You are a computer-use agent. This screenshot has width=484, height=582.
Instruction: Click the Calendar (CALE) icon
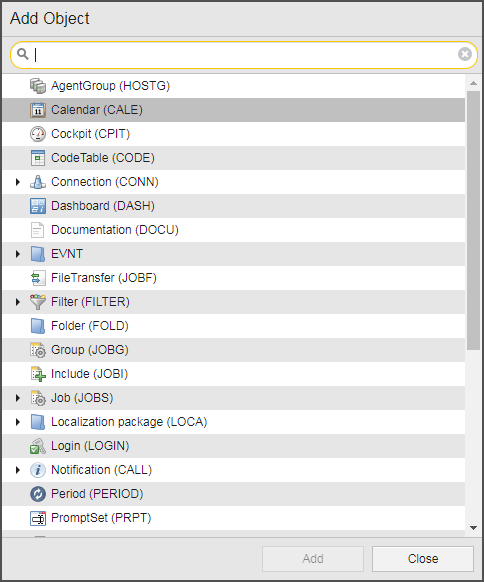click(x=38, y=110)
